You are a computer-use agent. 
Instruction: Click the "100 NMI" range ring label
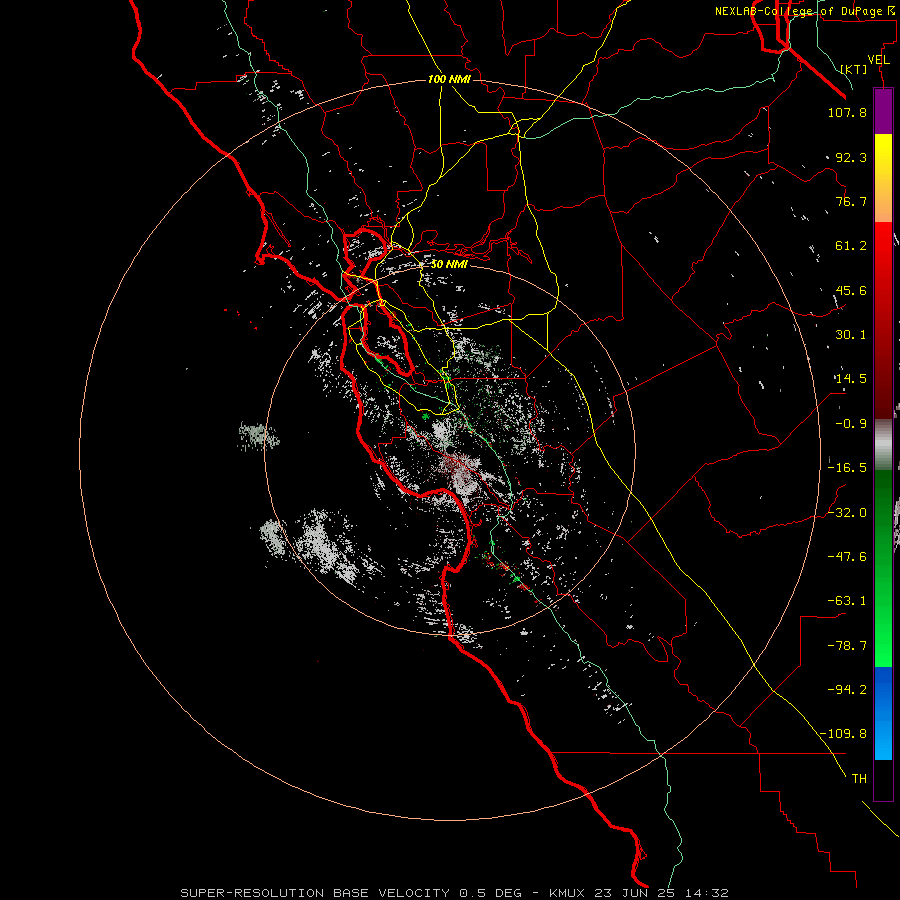point(449,79)
